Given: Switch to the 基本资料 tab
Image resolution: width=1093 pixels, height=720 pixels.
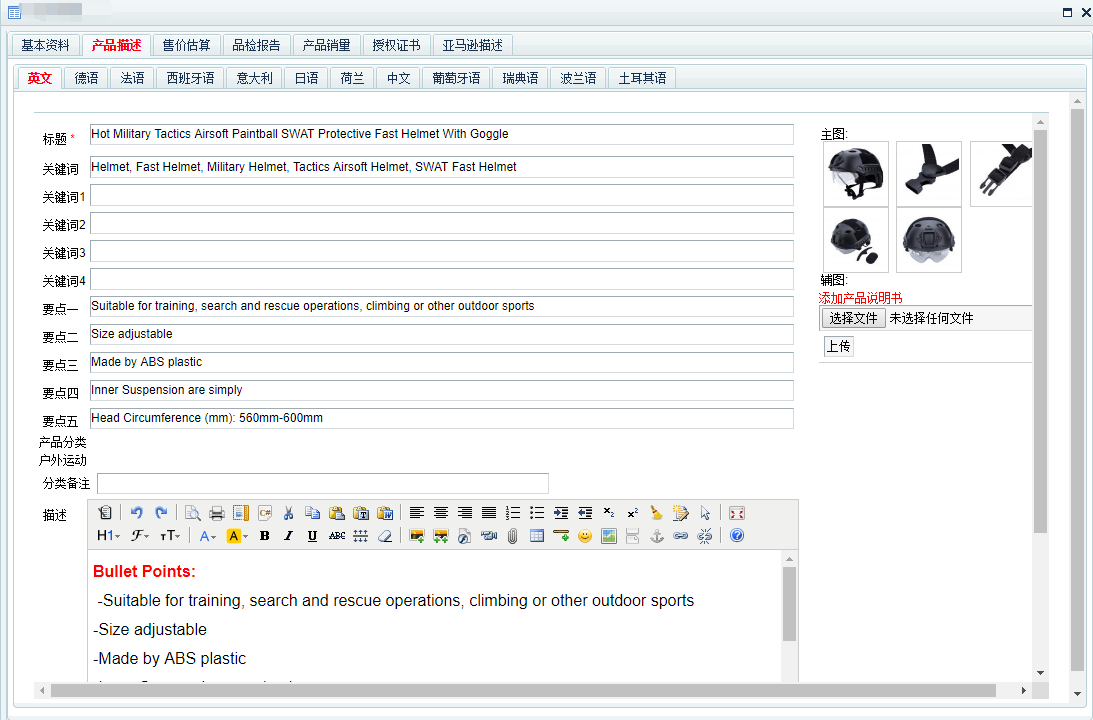Looking at the screenshot, I should coord(45,45).
